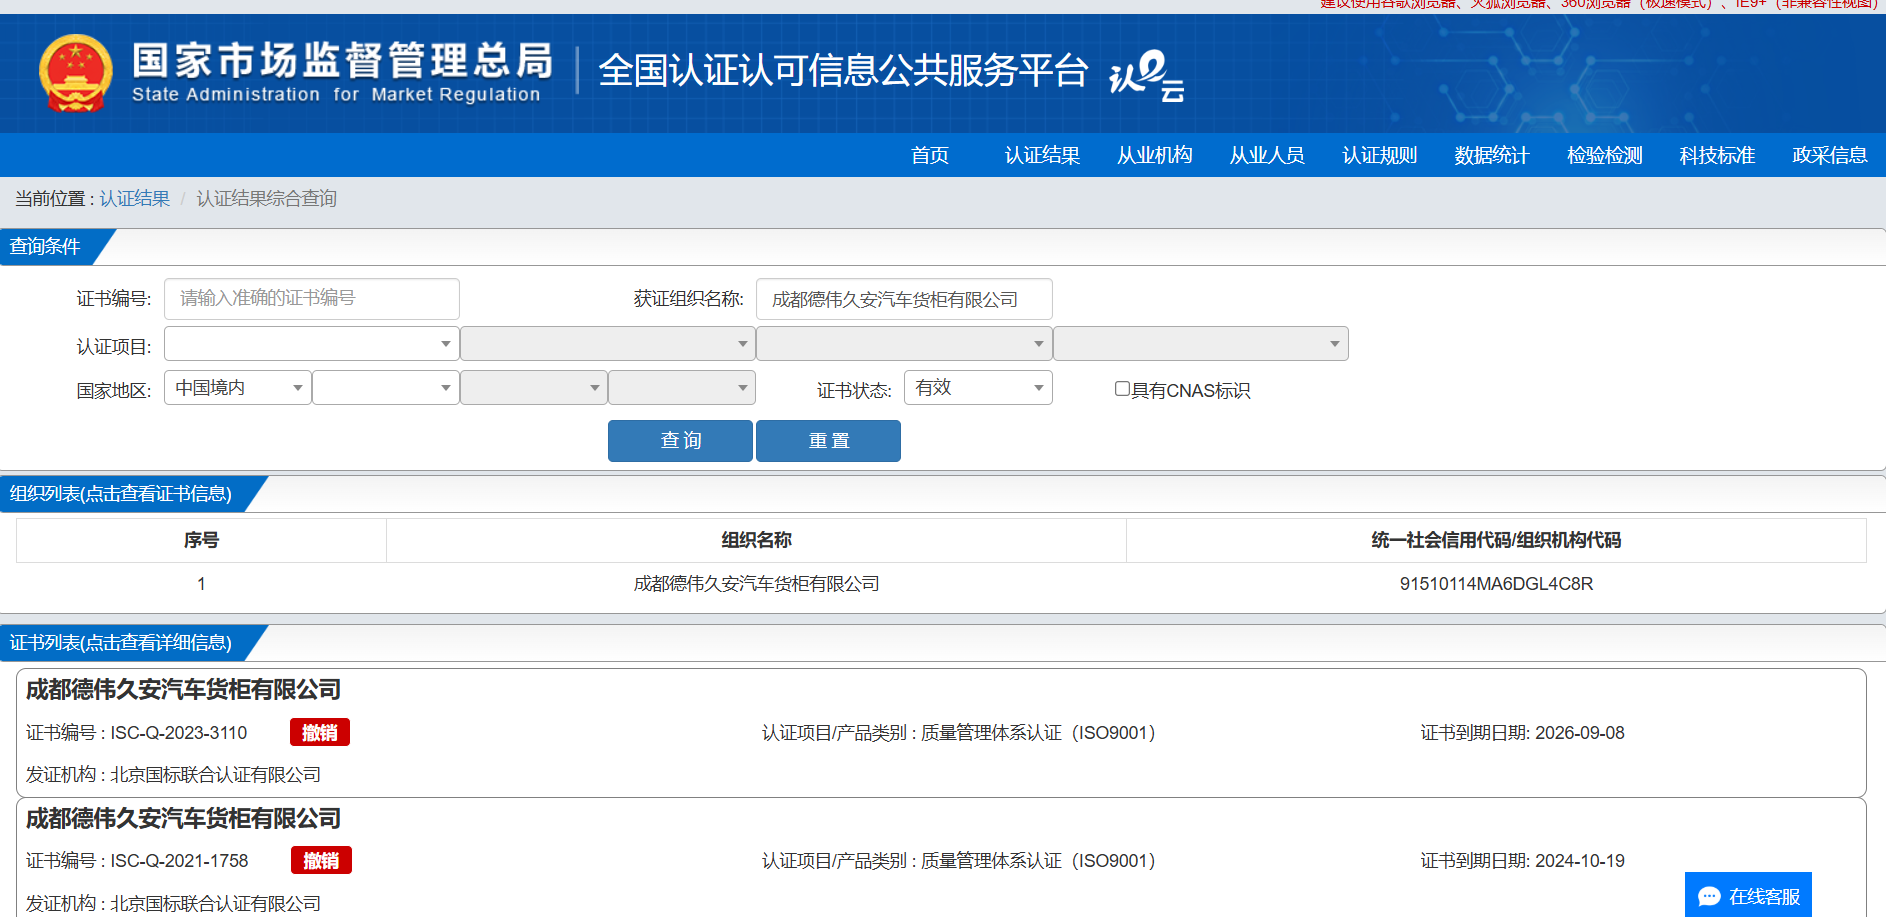
Task: Open the 科技标准 navigation menu
Action: 1717,155
